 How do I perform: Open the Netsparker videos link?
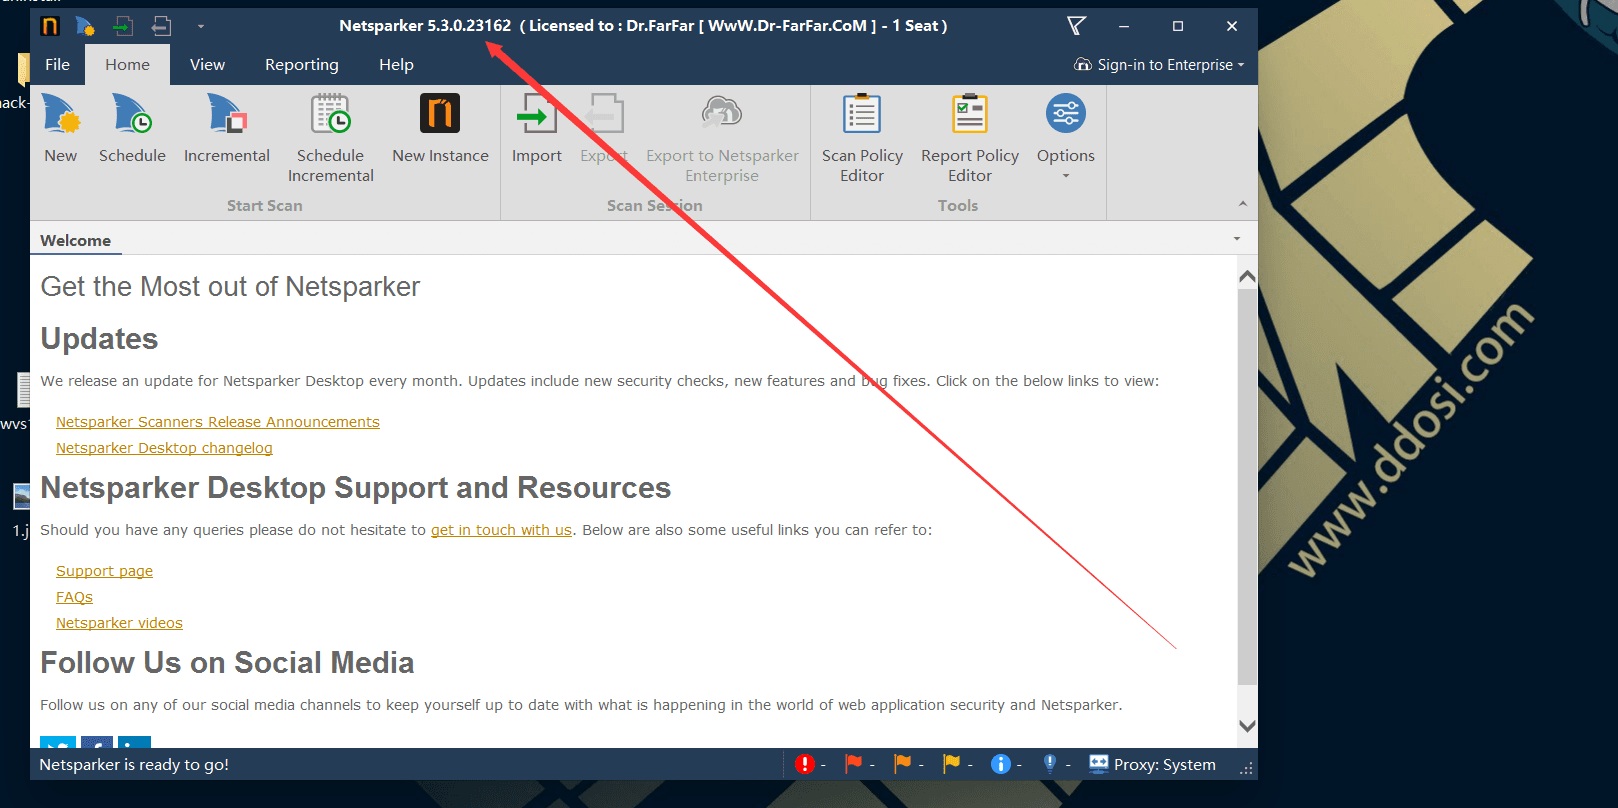click(x=119, y=623)
